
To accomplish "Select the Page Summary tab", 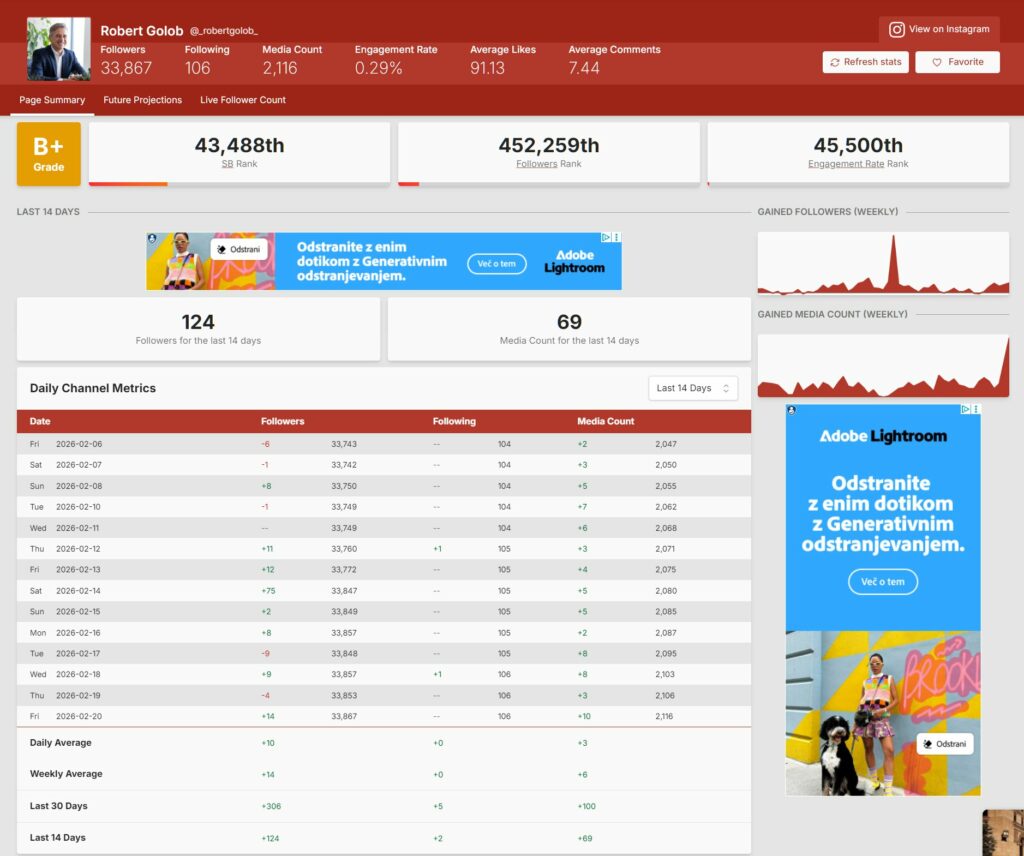I will (52, 100).
